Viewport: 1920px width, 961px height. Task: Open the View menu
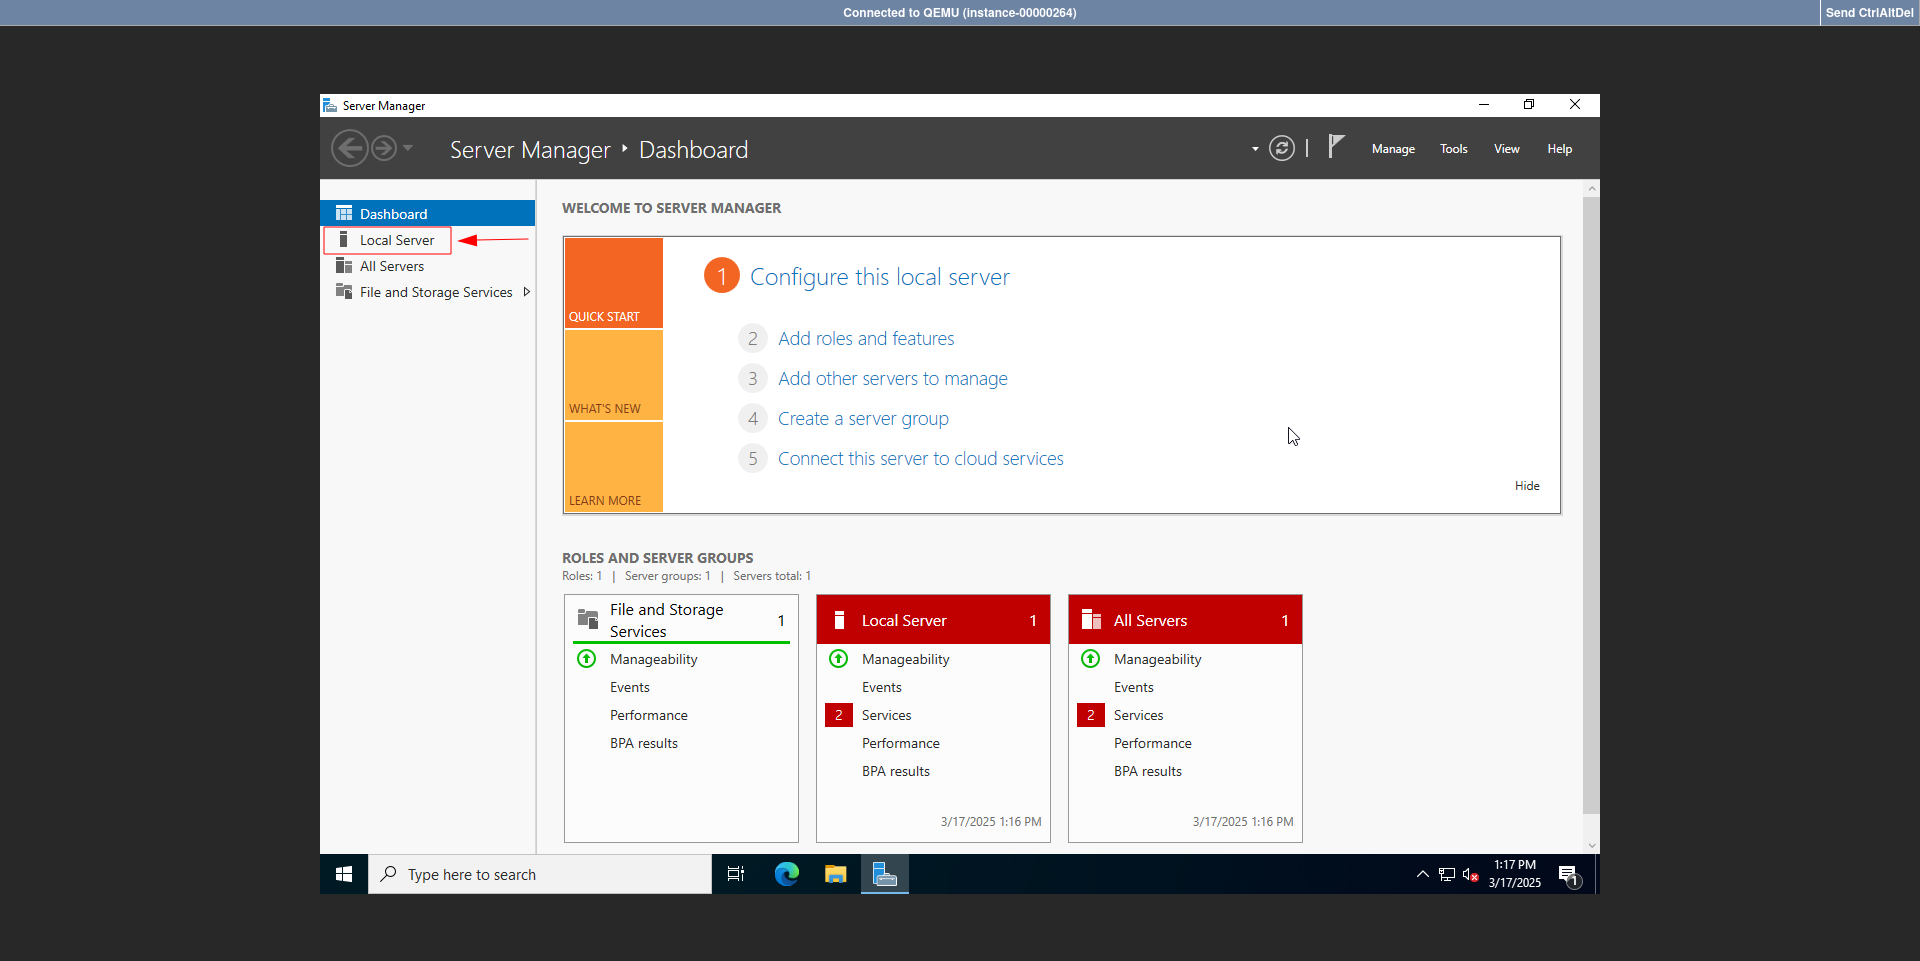click(1507, 149)
